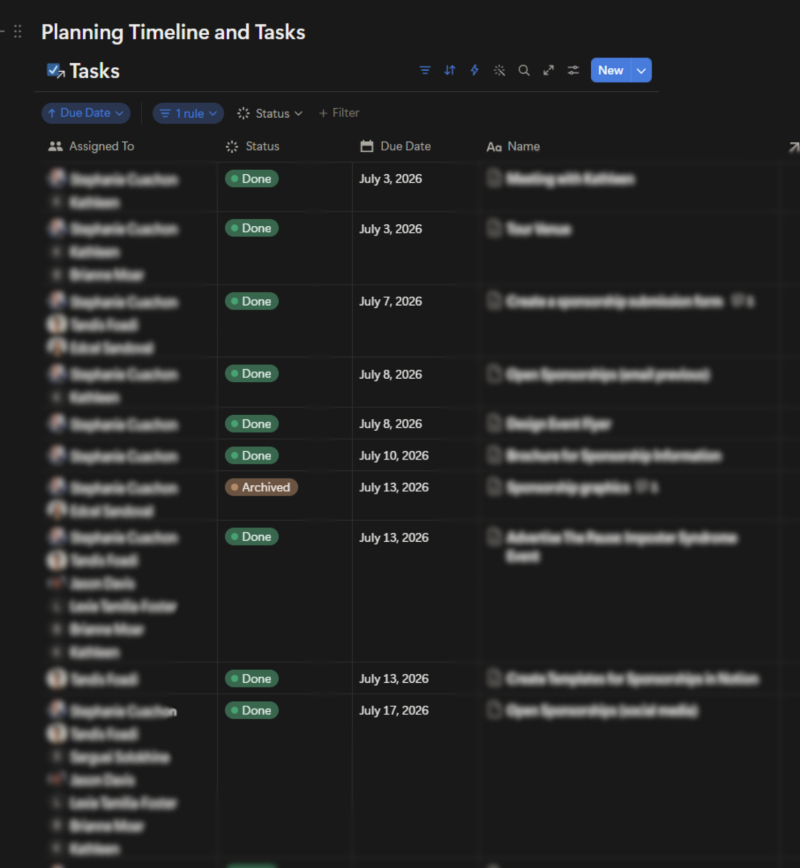This screenshot has height=868, width=800.
Task: Click the checkbox icon next to Tasks title
Action: tap(55, 71)
